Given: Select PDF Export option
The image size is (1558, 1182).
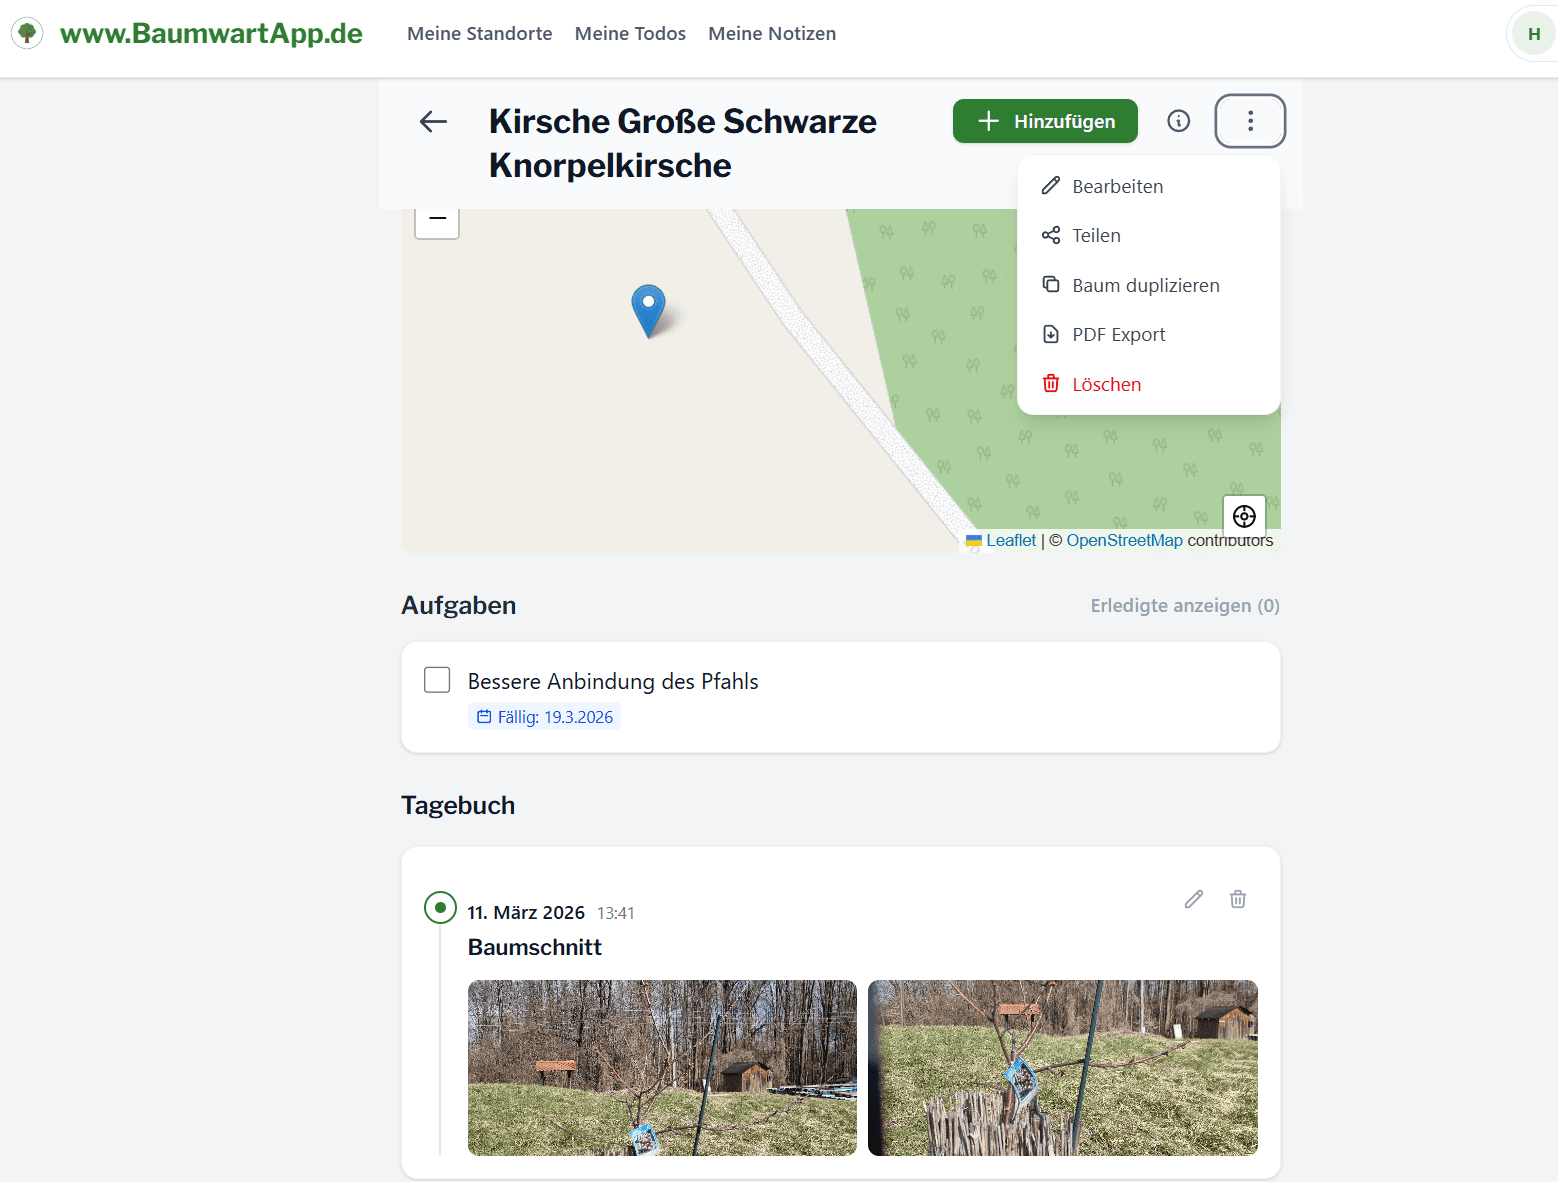Looking at the screenshot, I should [1118, 335].
